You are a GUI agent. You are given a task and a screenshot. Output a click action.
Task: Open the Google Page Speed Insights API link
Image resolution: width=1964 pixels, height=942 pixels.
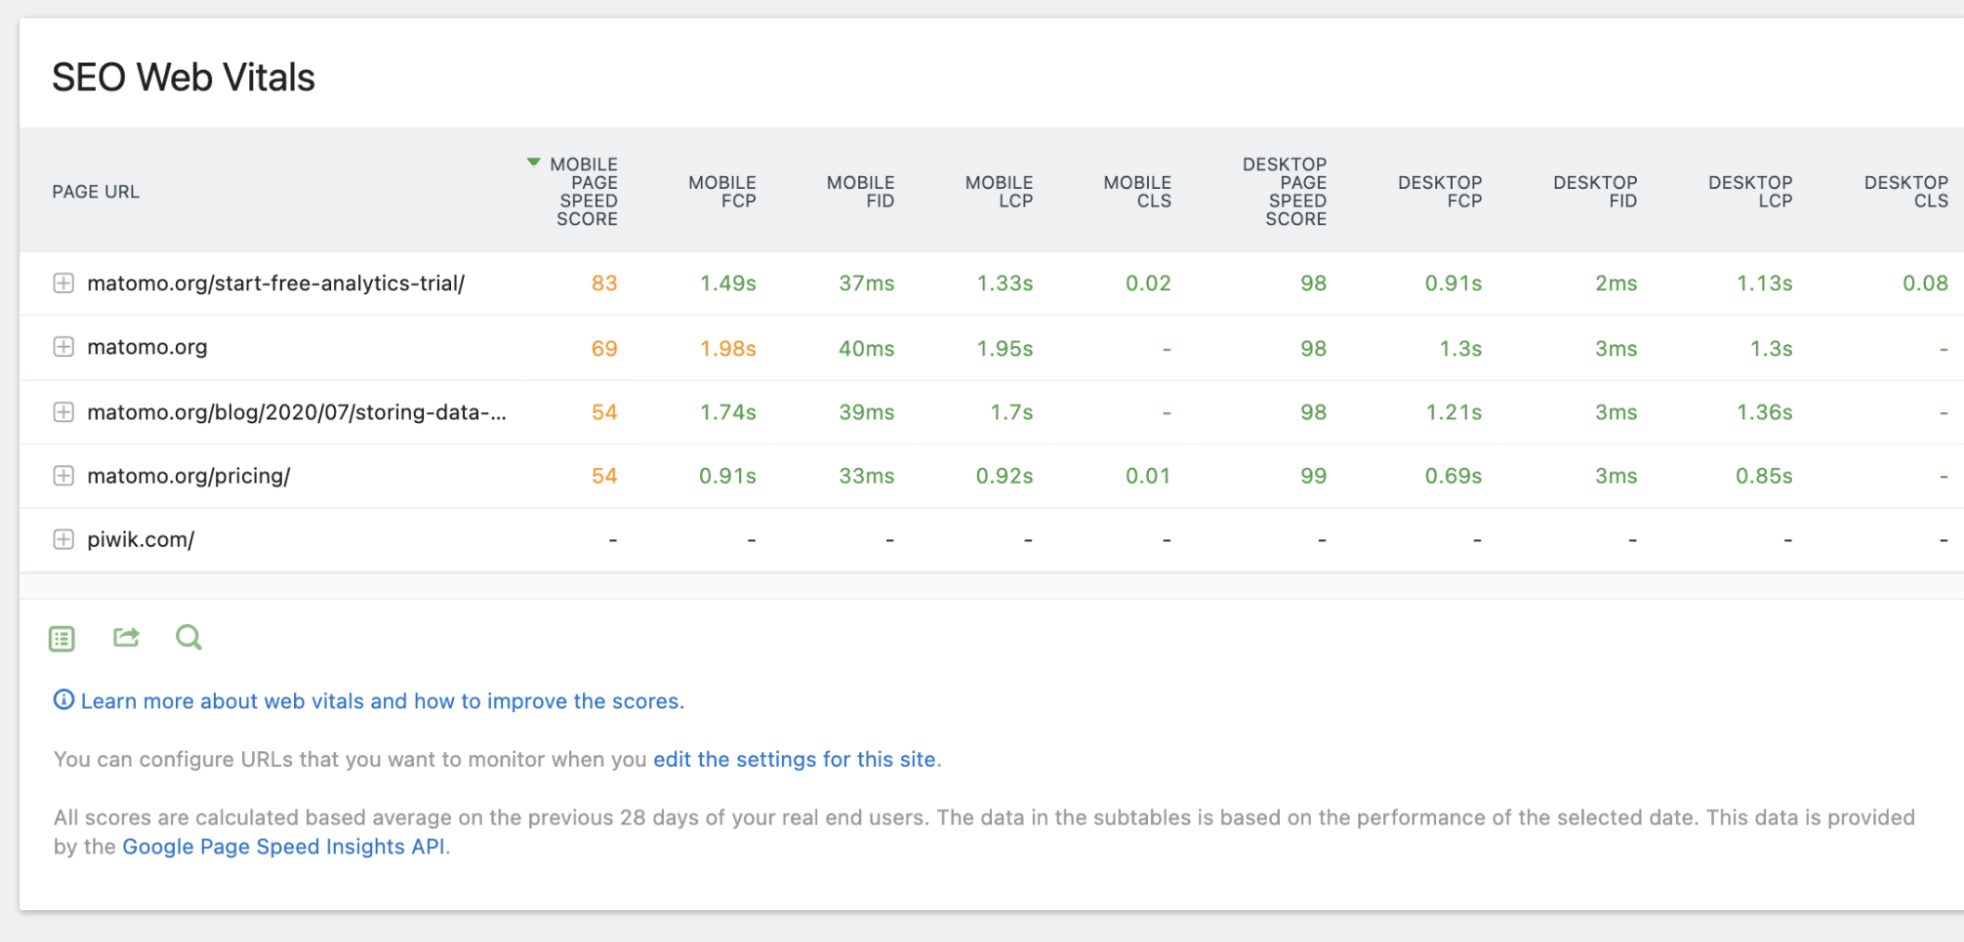pyautogui.click(x=285, y=846)
